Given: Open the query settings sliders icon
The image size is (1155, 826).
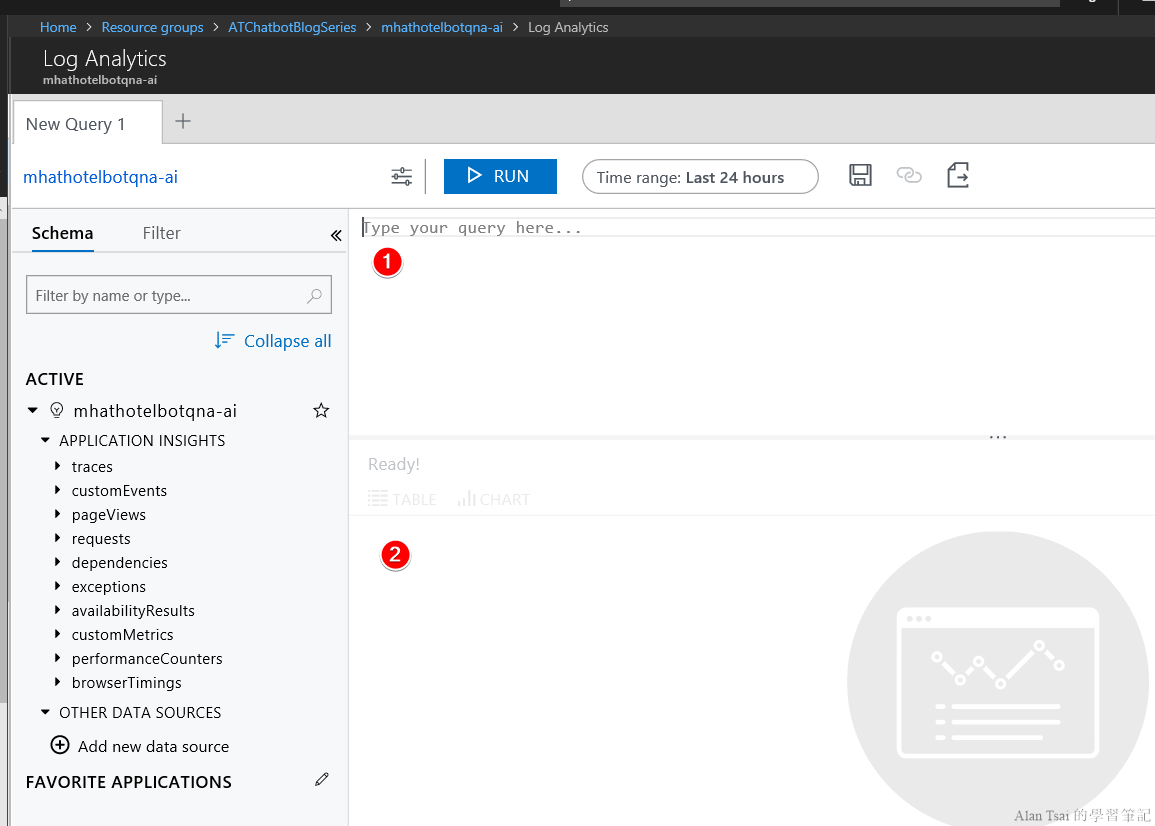Looking at the screenshot, I should coord(401,177).
